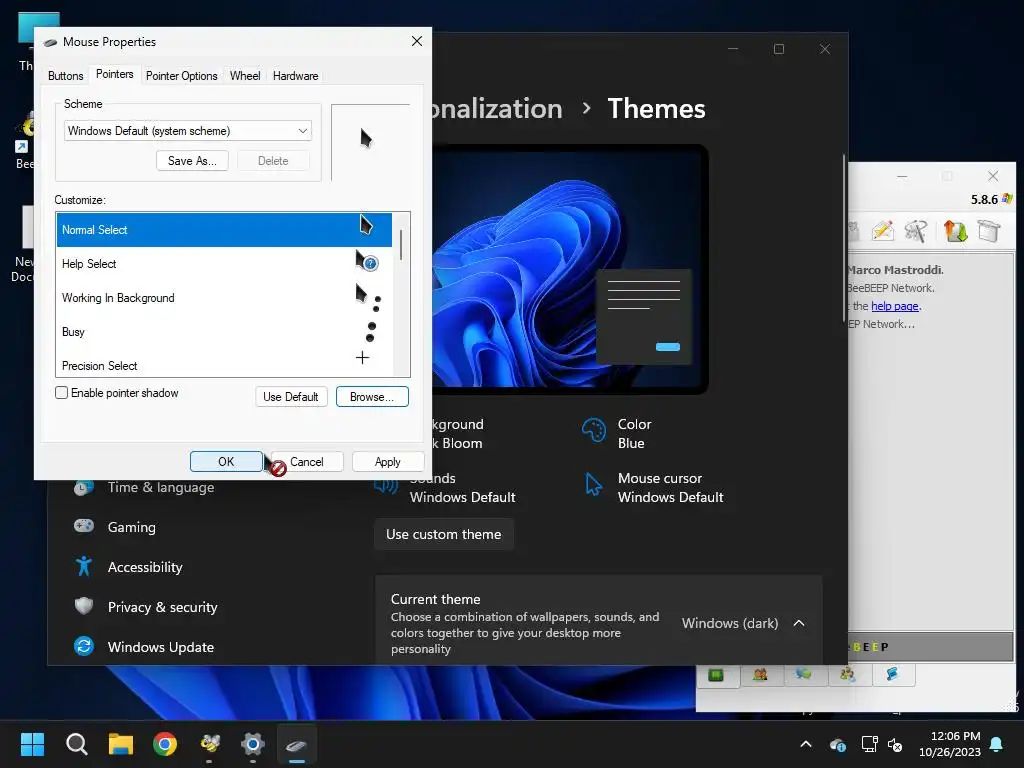This screenshot has height=768, width=1024.
Task: Expand the pointer Scheme dropdown
Action: 187,131
